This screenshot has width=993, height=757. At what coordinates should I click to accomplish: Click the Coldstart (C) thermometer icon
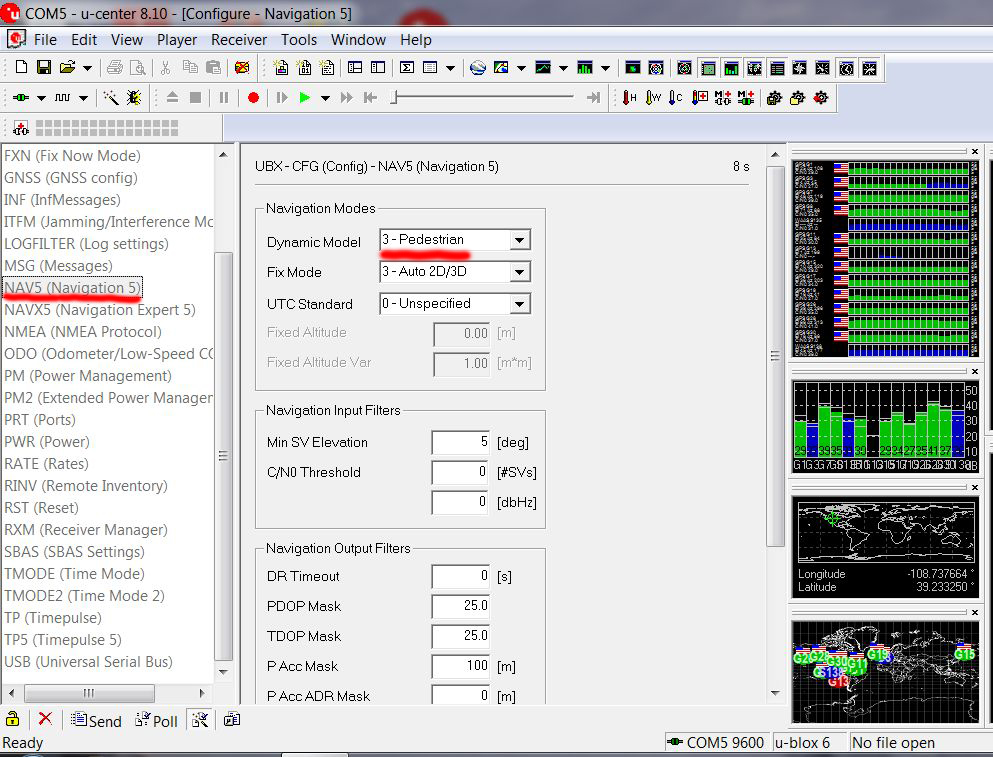point(676,98)
